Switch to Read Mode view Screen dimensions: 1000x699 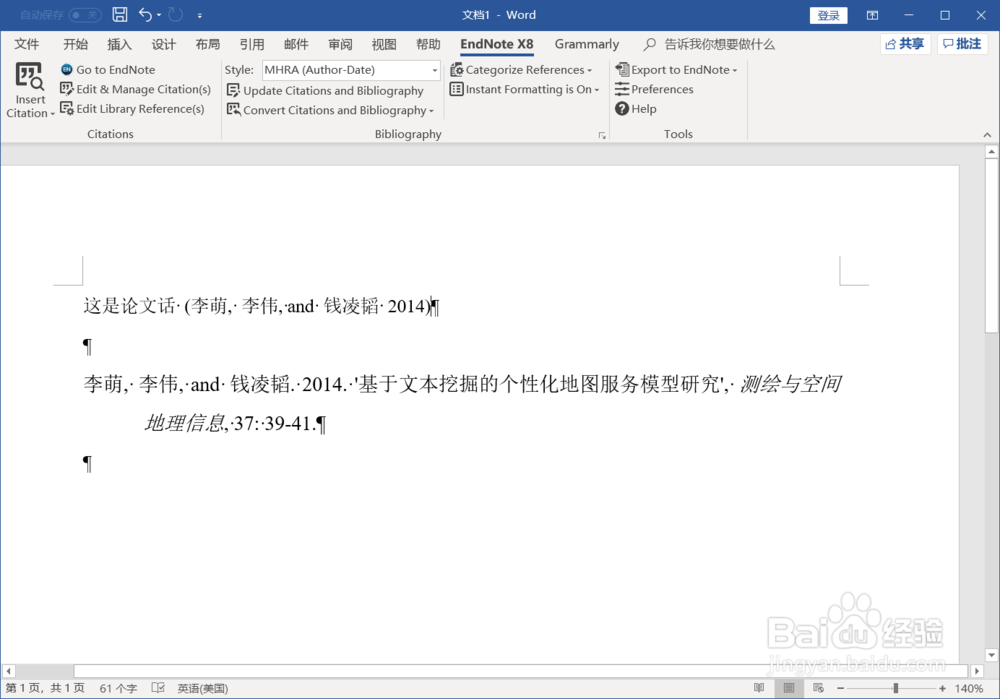tap(759, 688)
